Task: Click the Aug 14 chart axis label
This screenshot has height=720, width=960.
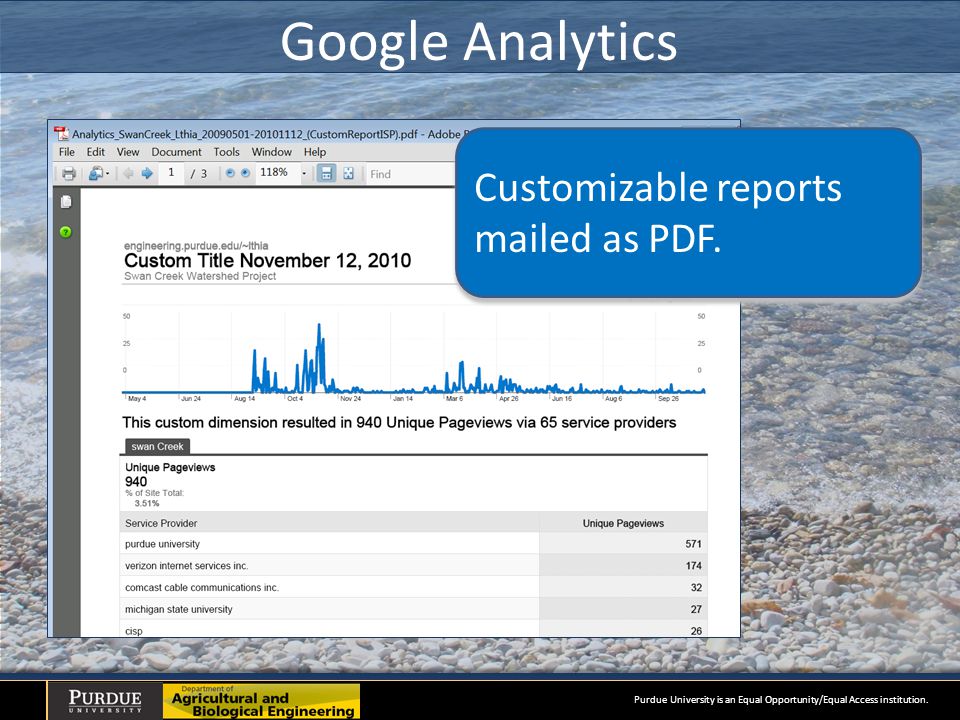Action: [245, 399]
